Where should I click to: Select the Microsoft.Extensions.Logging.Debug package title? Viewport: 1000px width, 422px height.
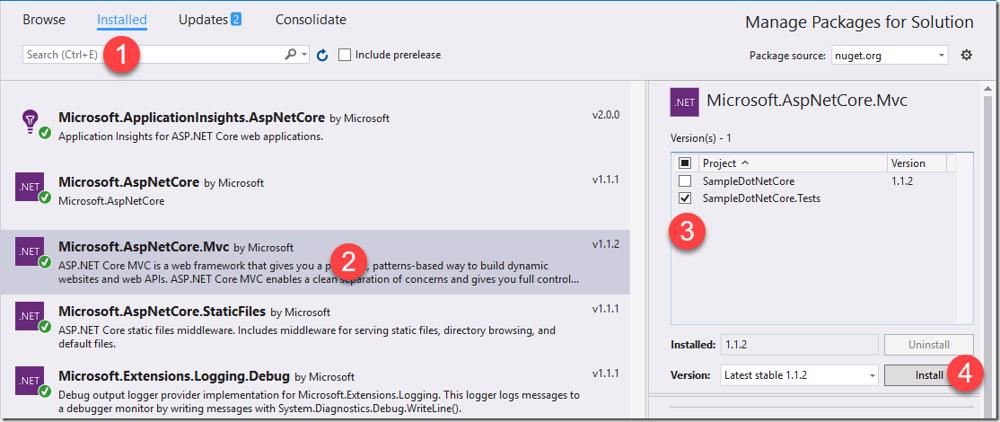174,376
